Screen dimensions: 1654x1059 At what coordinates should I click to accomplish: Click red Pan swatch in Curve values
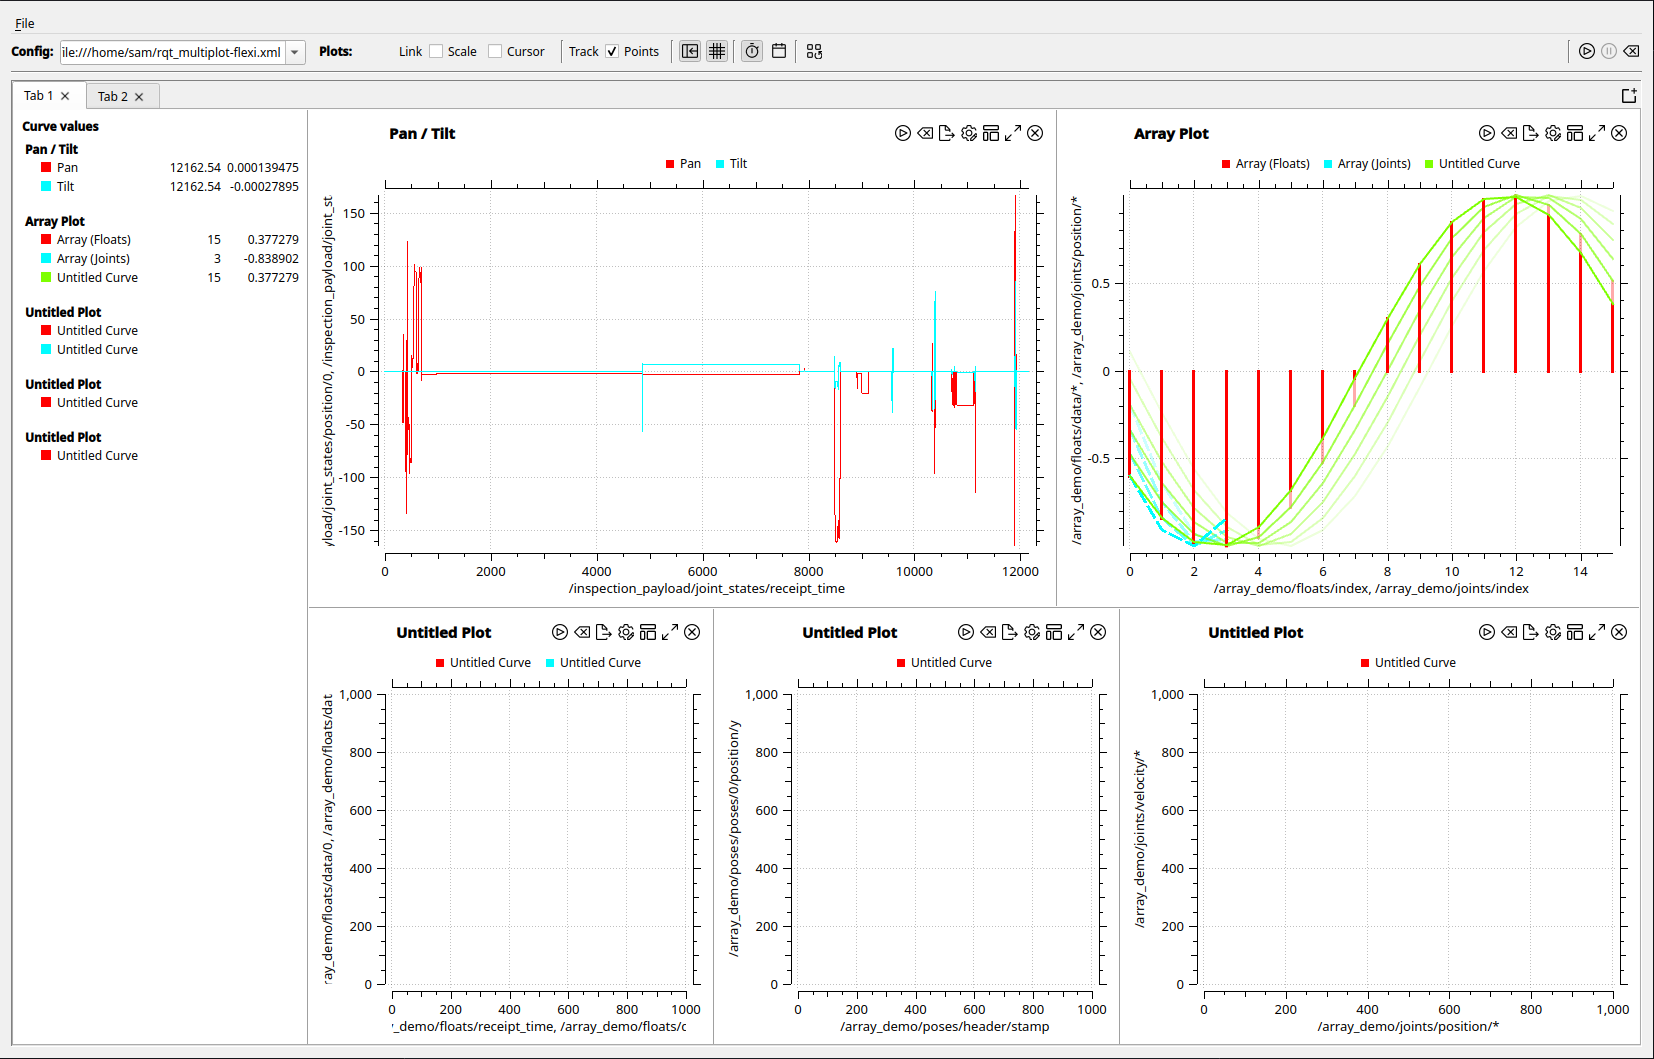point(46,167)
